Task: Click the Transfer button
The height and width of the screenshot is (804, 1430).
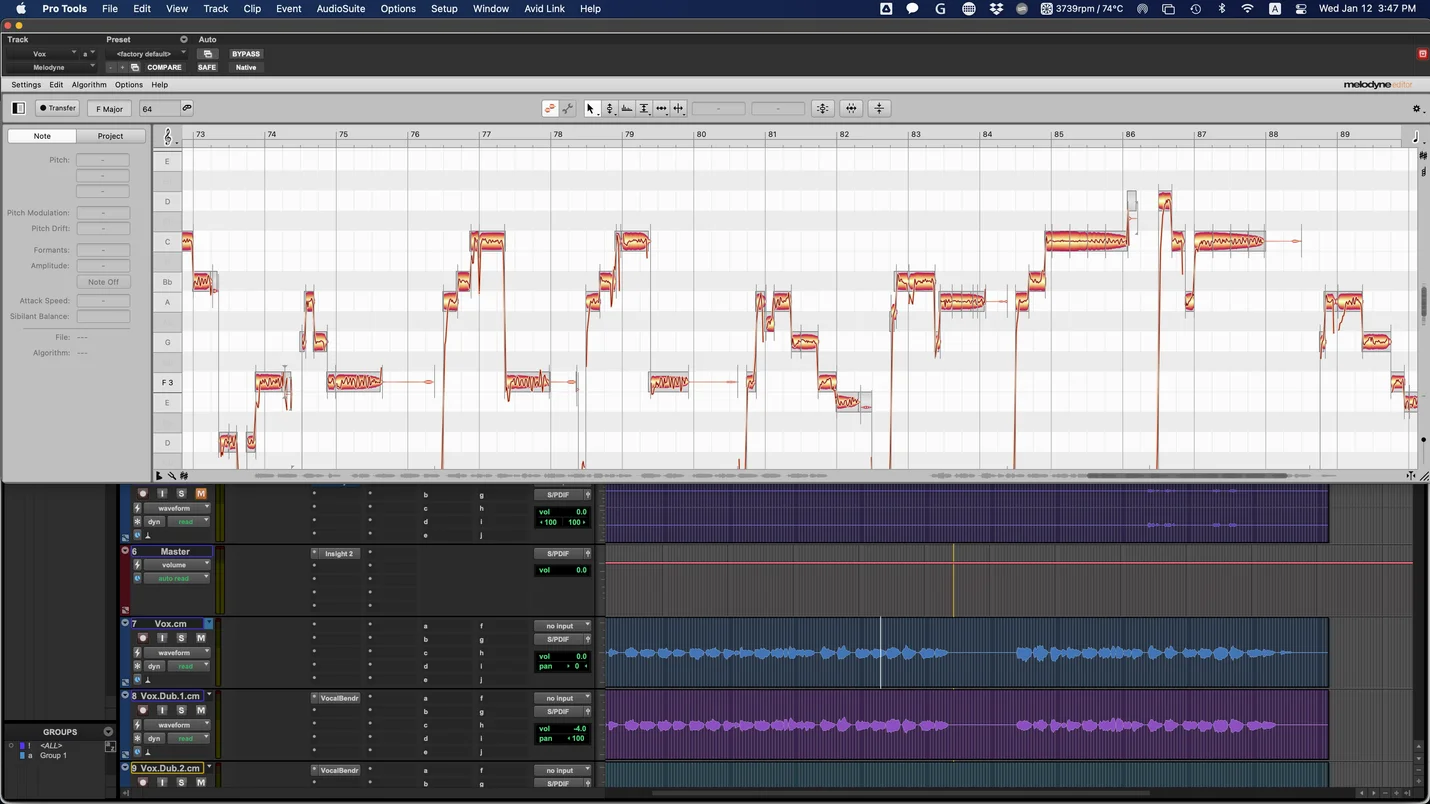Action: (57, 108)
